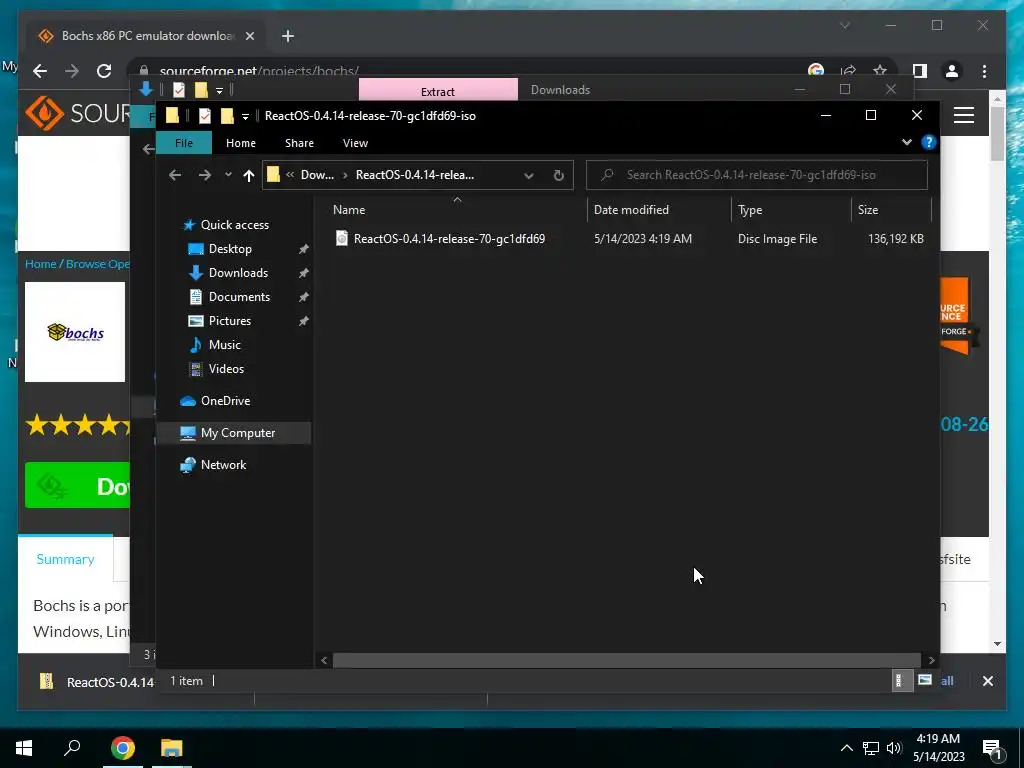Switch to the Share ribbon tab
This screenshot has height=768, width=1024.
click(x=299, y=143)
